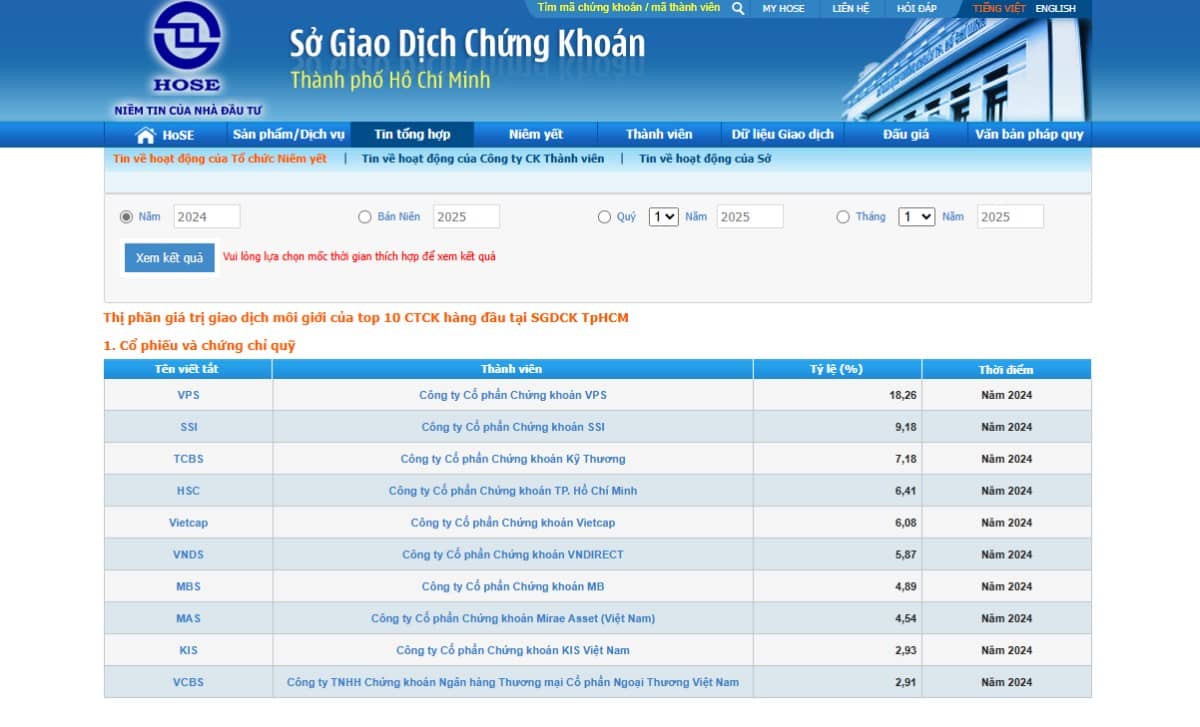Click the VPS abbreviation cell

pos(188,395)
